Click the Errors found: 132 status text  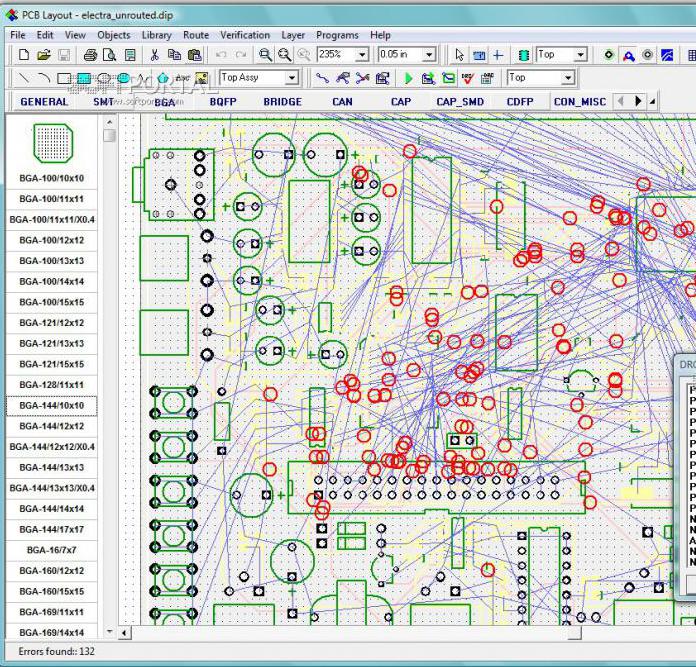(x=56, y=651)
